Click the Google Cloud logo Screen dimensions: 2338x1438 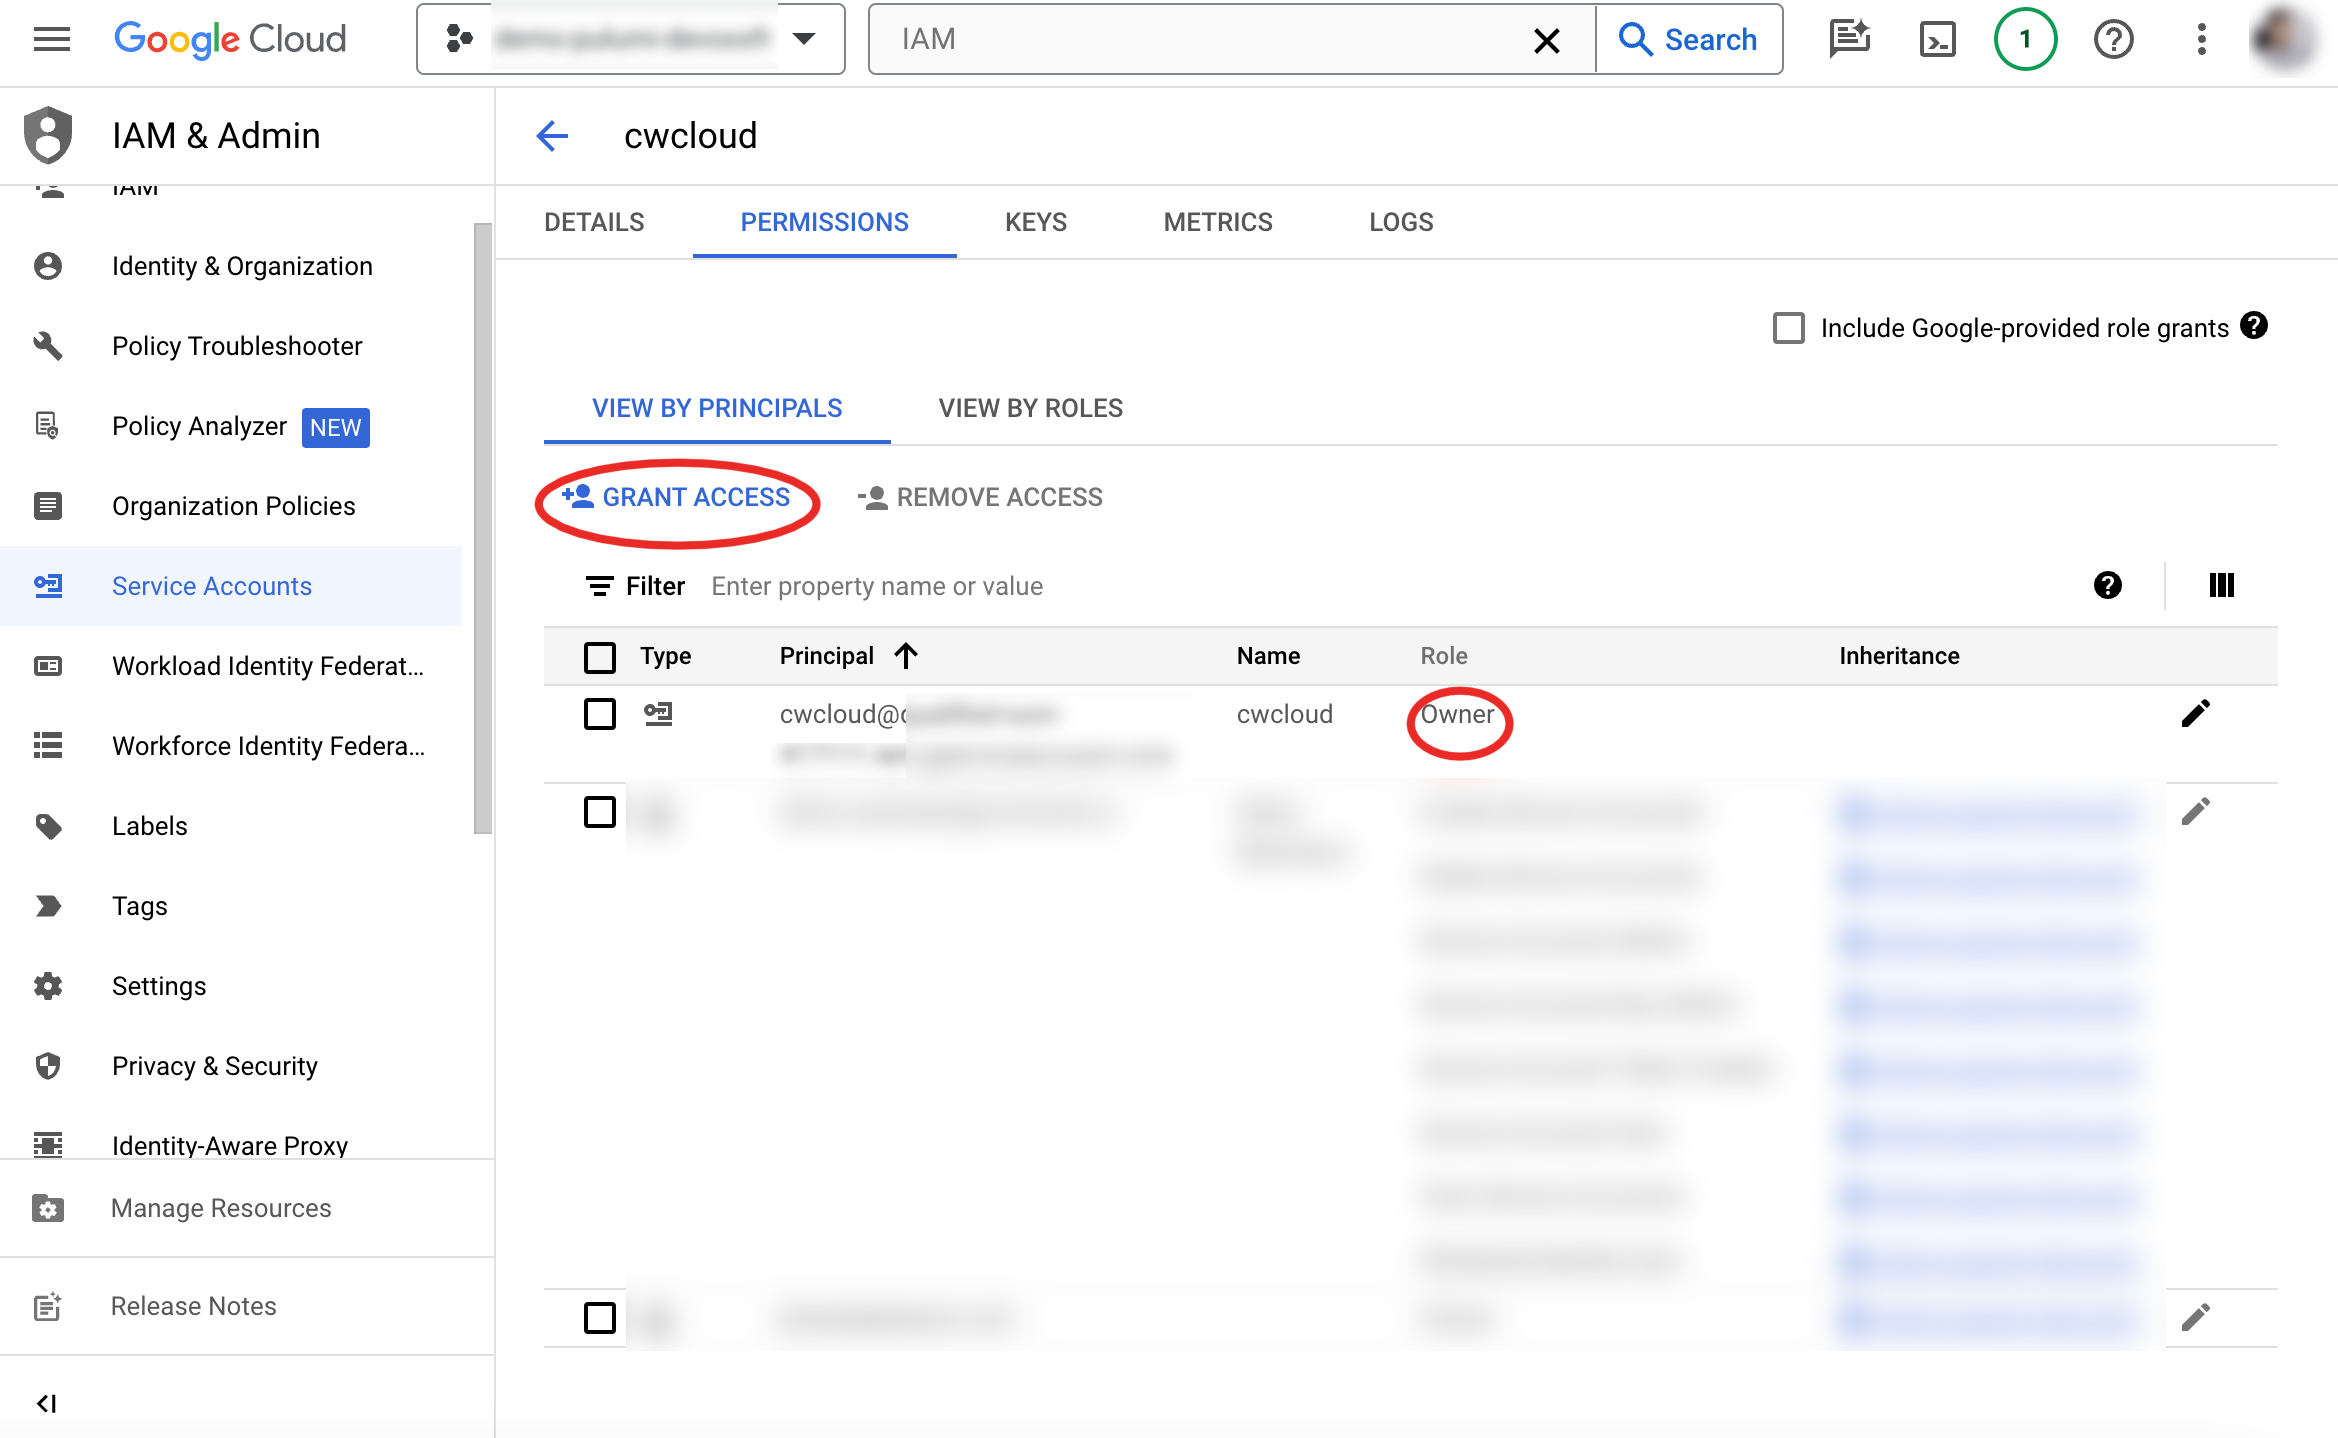coord(230,39)
